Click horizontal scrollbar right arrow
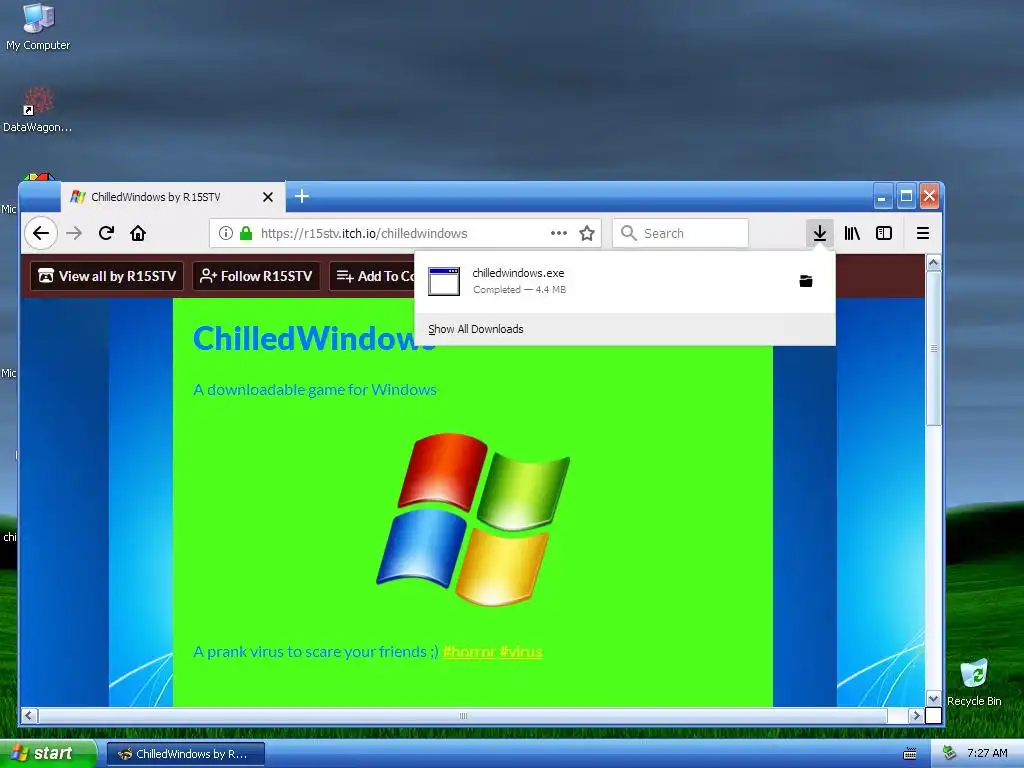This screenshot has width=1024, height=768. coord(916,716)
